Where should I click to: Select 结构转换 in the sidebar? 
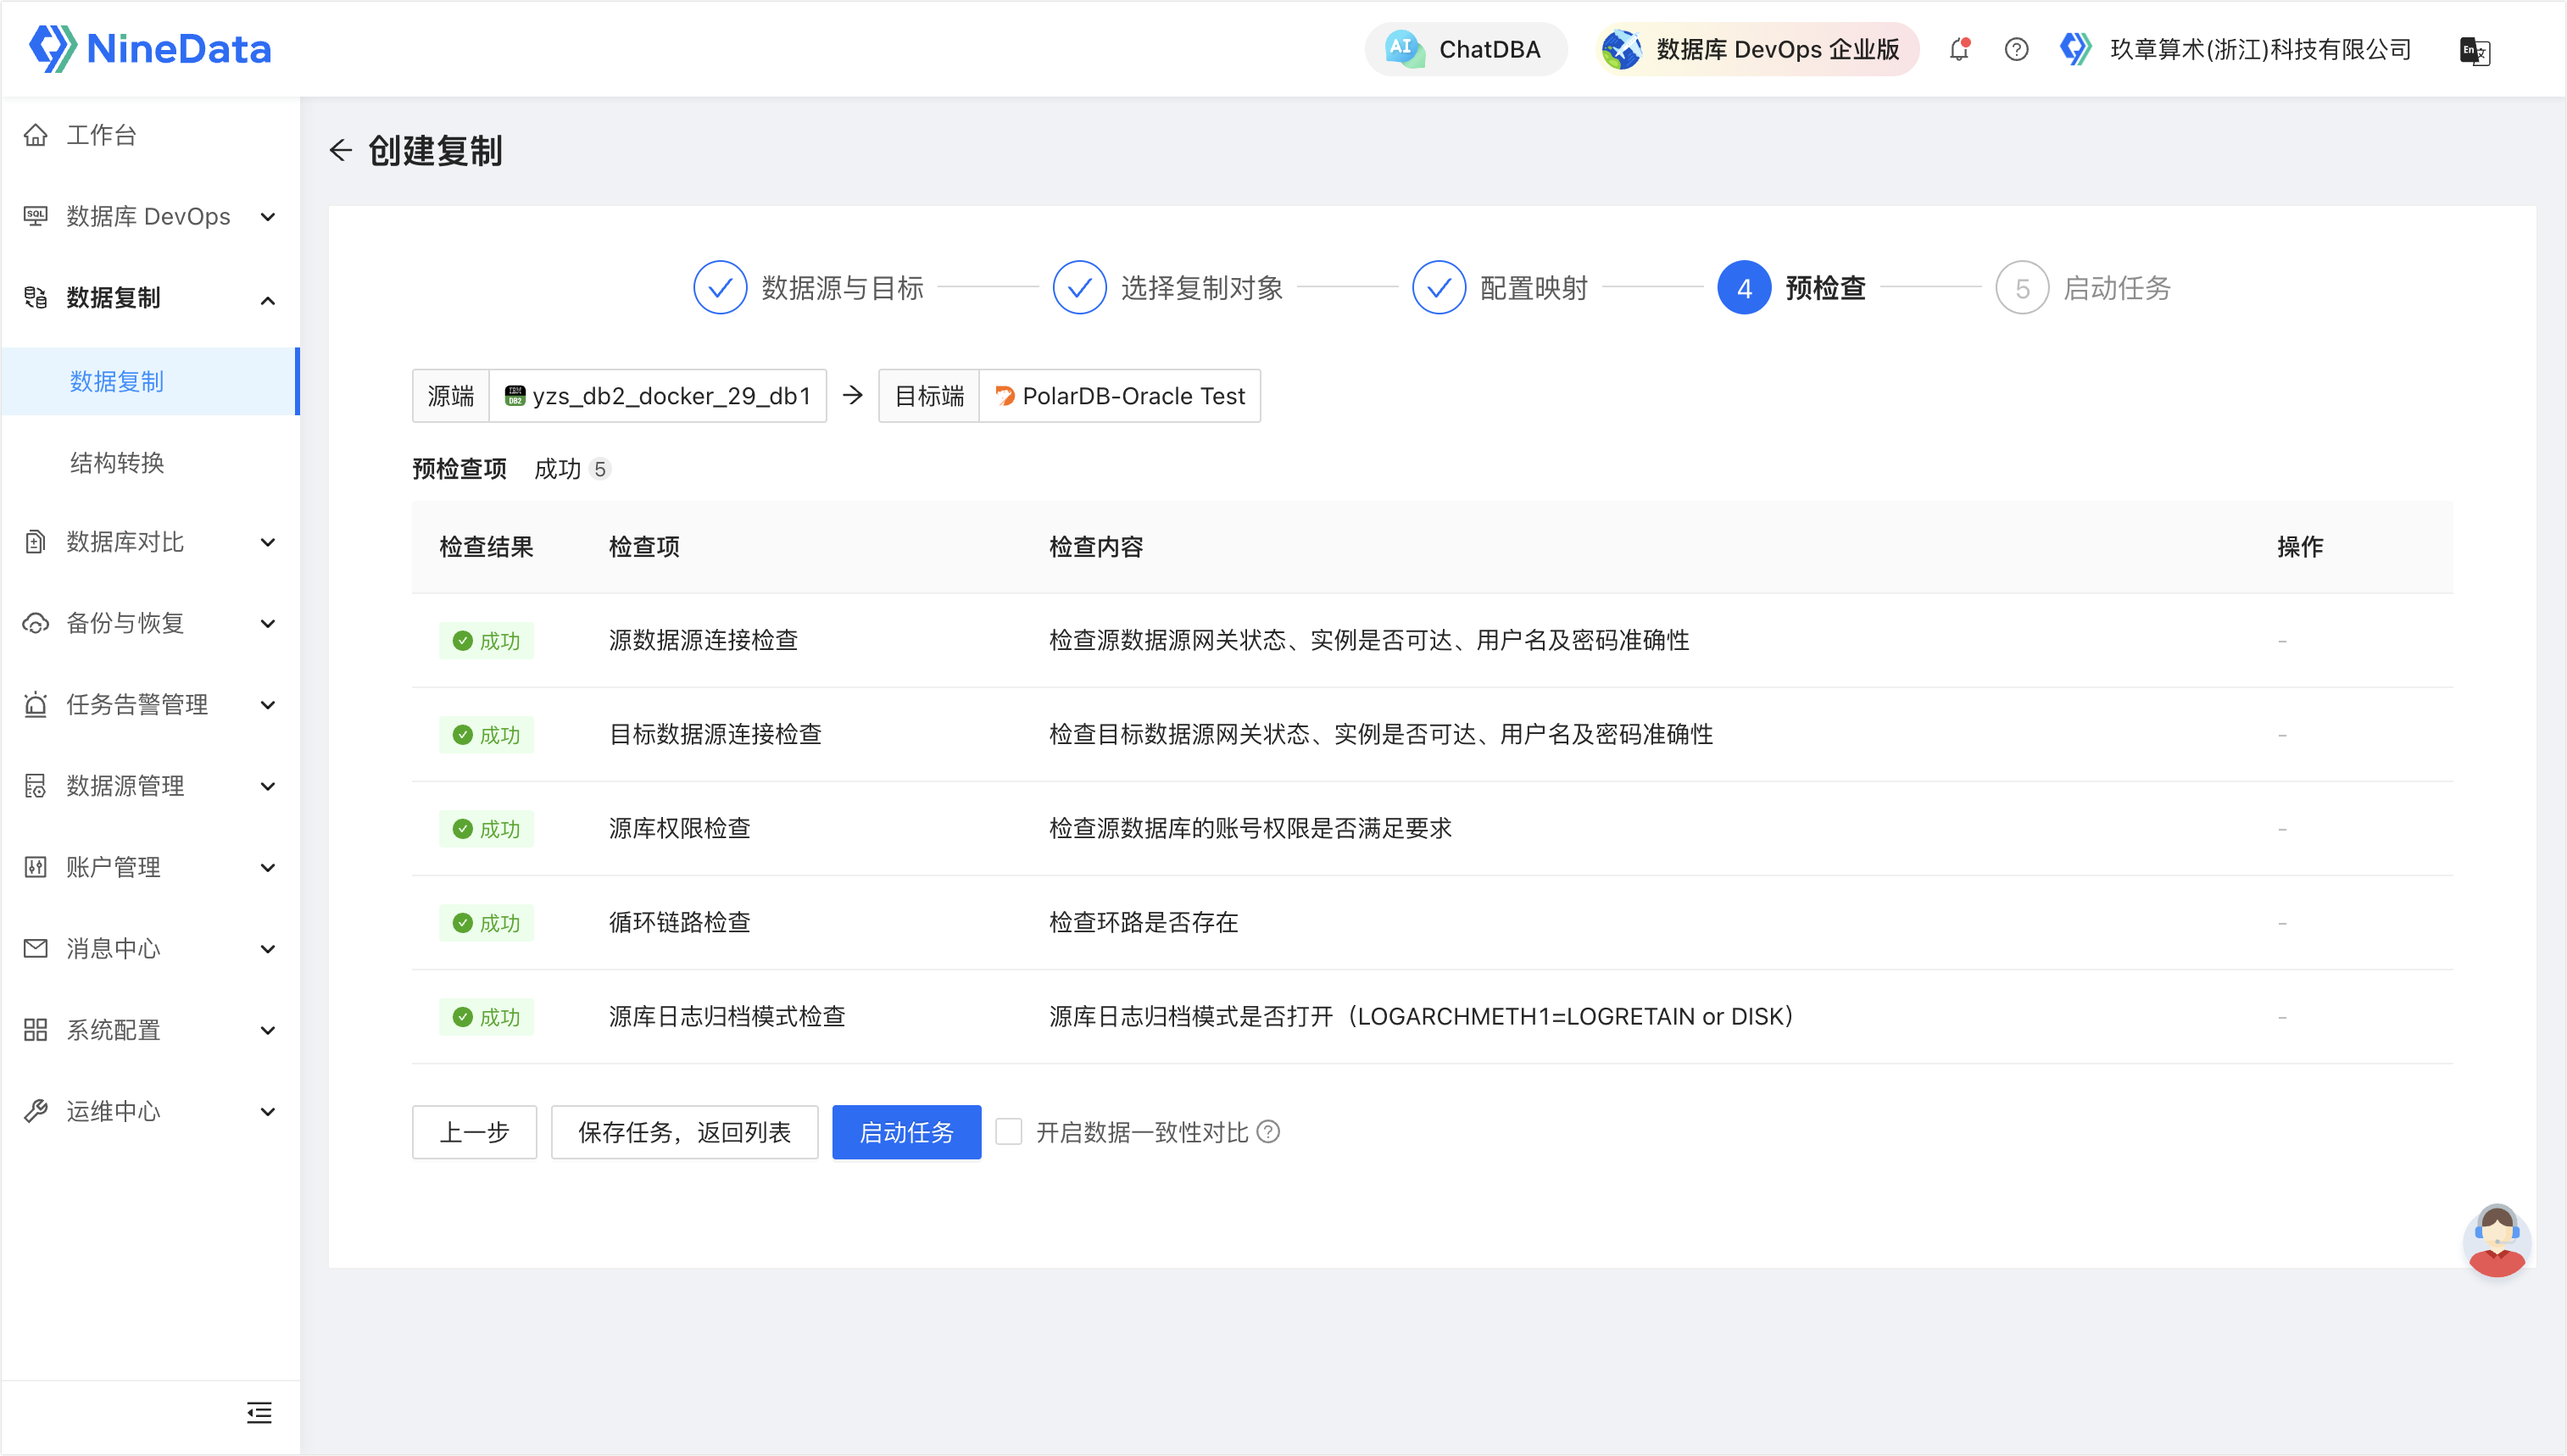click(117, 463)
